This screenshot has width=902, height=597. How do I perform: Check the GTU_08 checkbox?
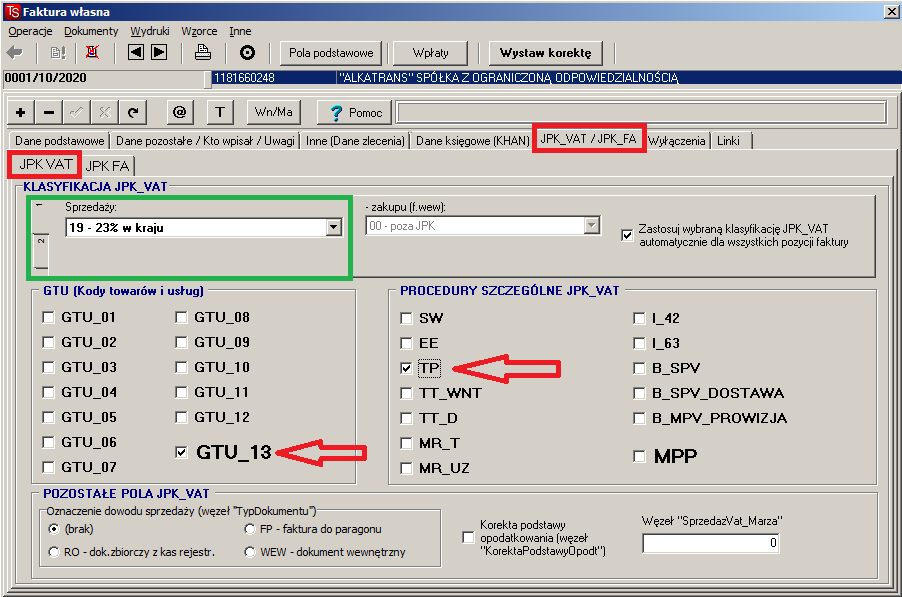click(x=181, y=317)
